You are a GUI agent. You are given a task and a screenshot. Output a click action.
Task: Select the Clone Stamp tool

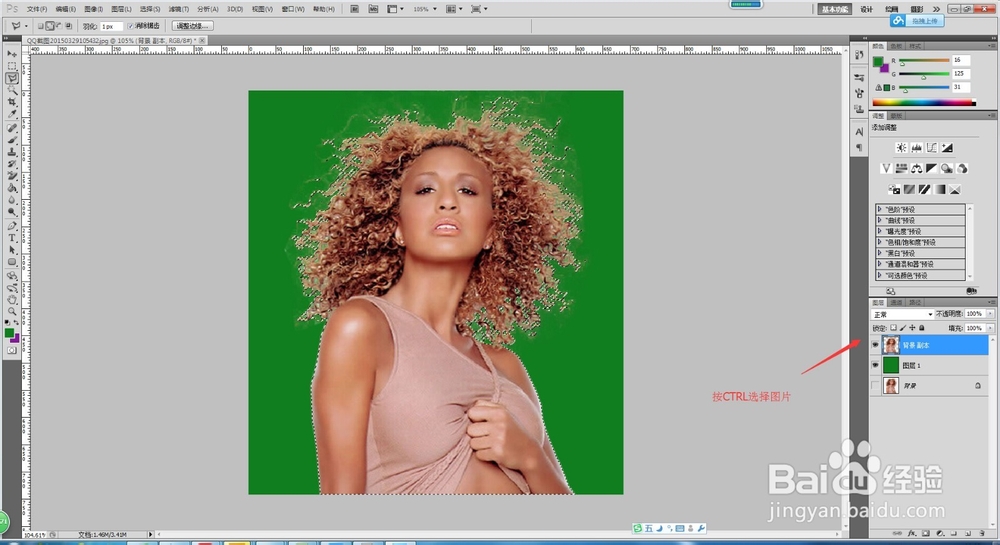click(x=11, y=152)
